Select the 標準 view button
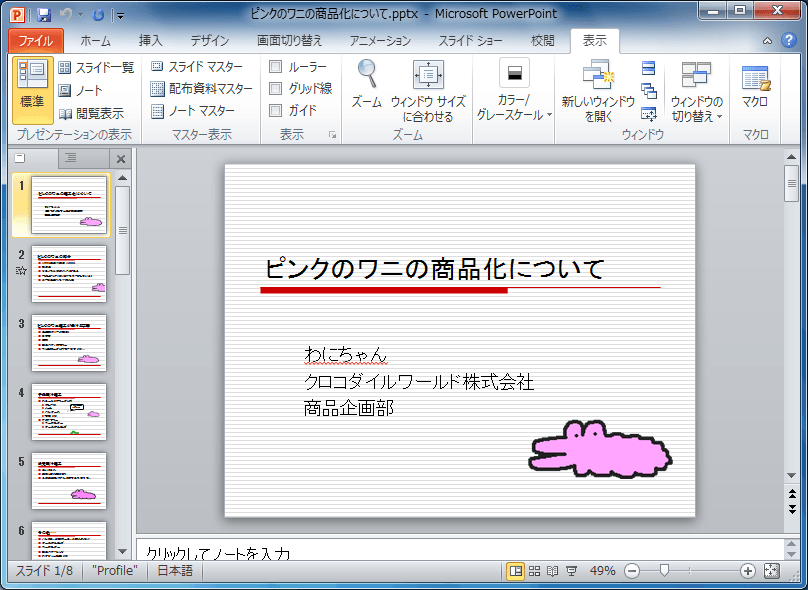808x590 pixels. (32, 90)
